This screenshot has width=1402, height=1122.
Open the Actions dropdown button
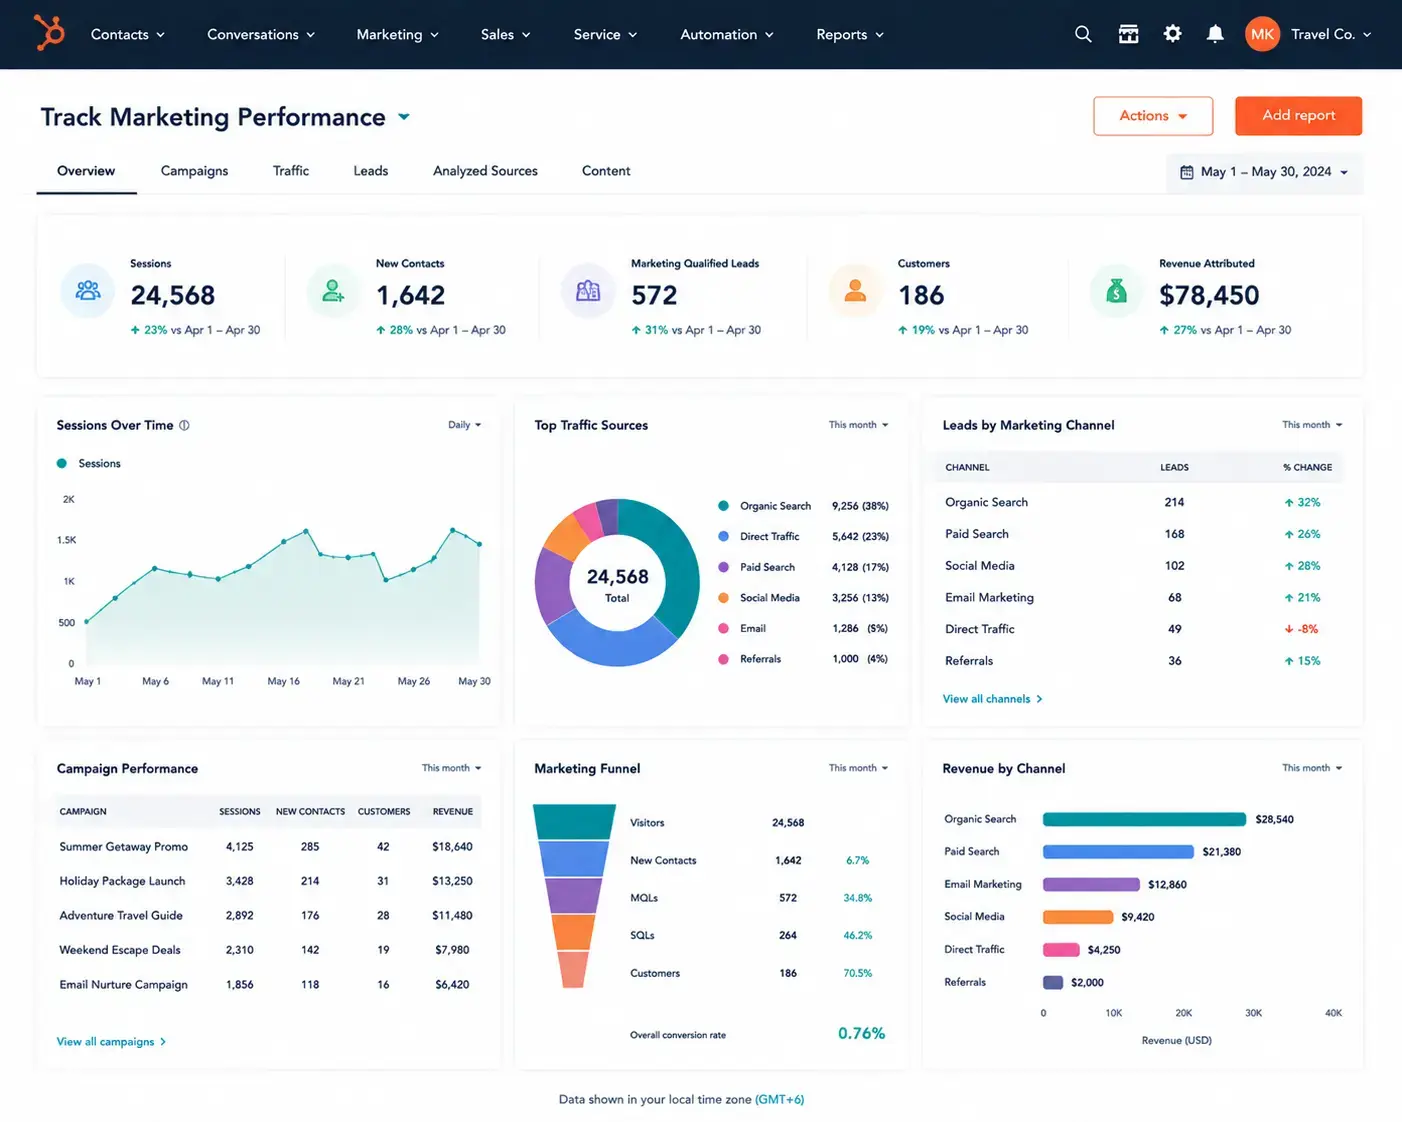pyautogui.click(x=1153, y=116)
